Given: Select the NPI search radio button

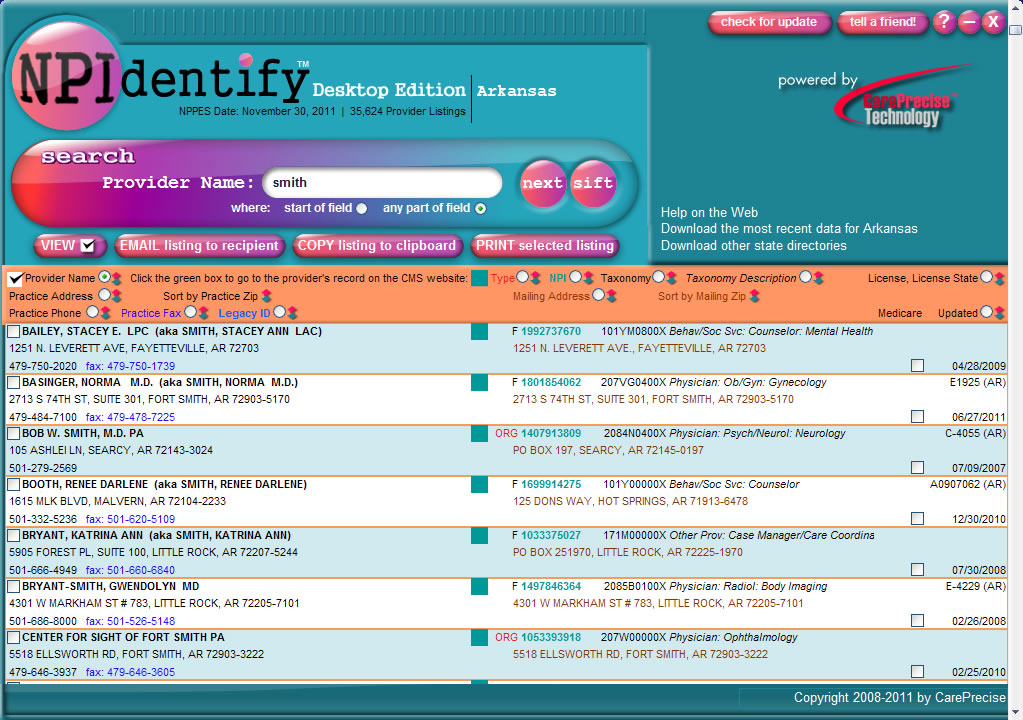Looking at the screenshot, I should 575,277.
